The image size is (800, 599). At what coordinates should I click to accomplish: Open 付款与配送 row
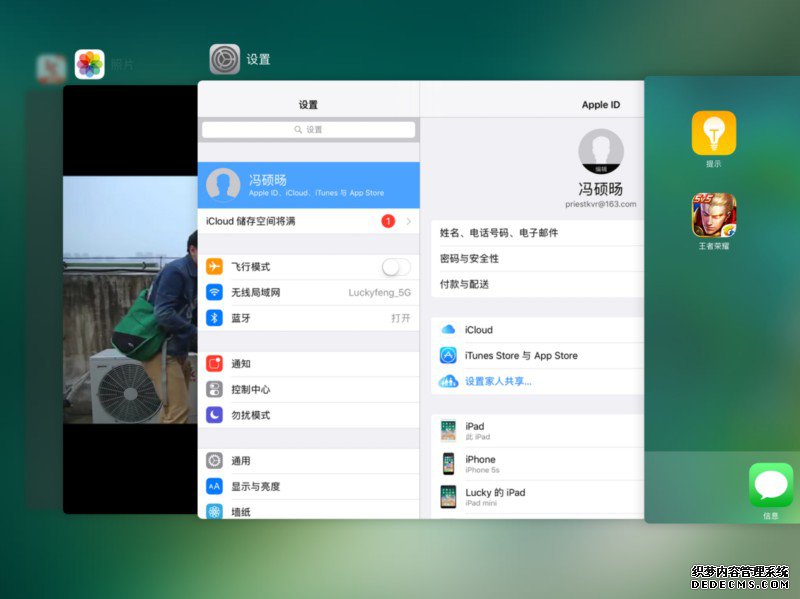pyautogui.click(x=537, y=284)
